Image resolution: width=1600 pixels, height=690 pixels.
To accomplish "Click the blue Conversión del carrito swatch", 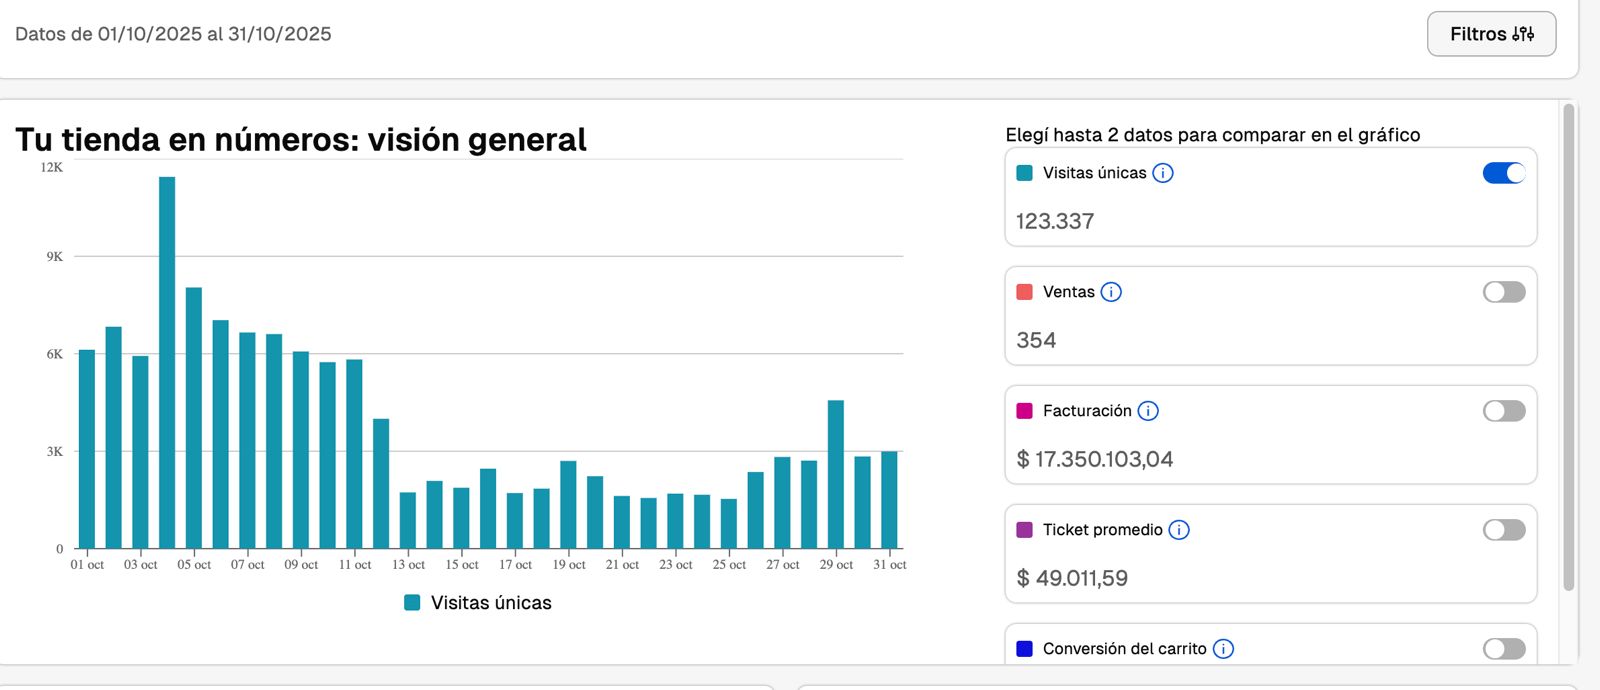I will coord(1024,649).
